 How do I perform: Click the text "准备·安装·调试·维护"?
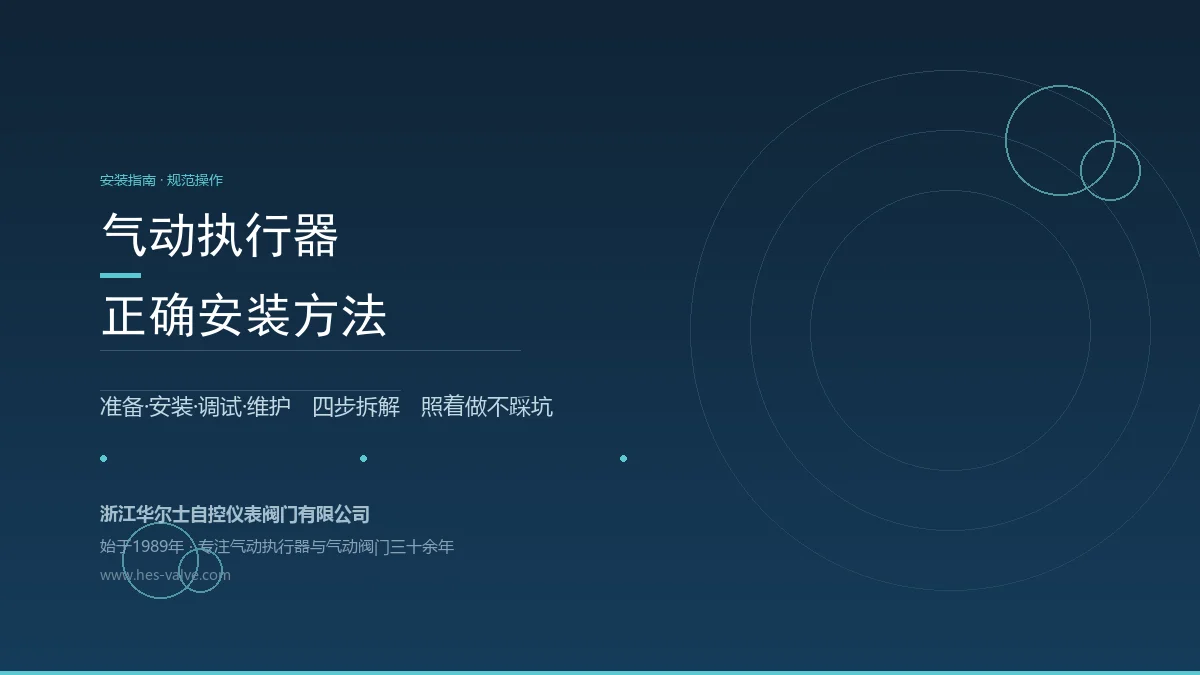195,407
